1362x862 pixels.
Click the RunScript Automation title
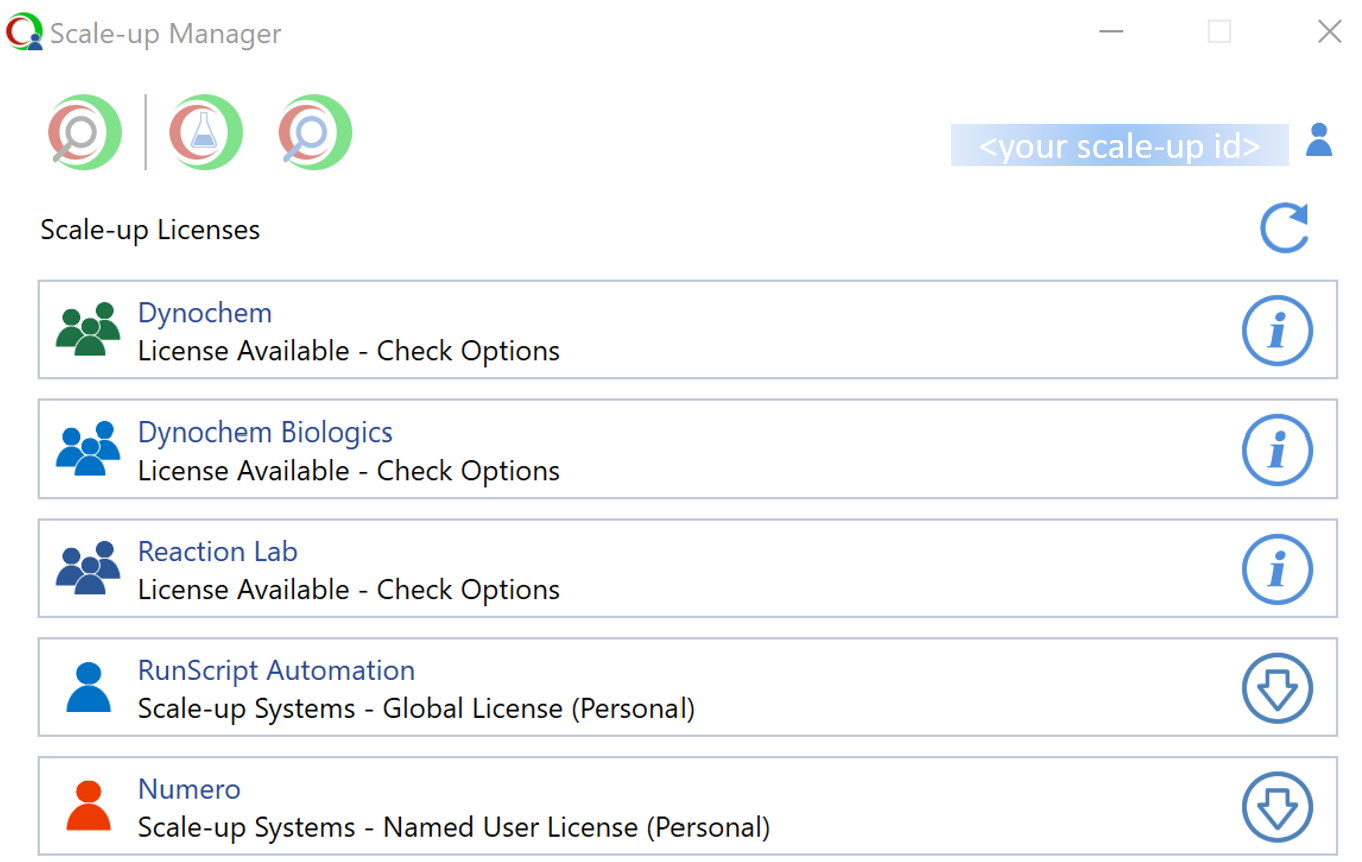pyautogui.click(x=276, y=670)
